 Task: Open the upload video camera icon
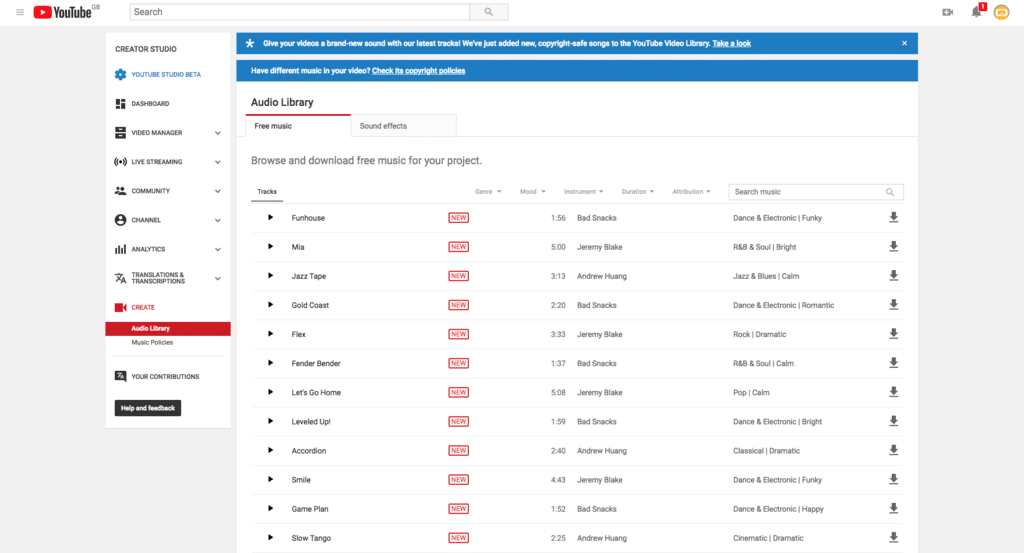pyautogui.click(x=947, y=12)
